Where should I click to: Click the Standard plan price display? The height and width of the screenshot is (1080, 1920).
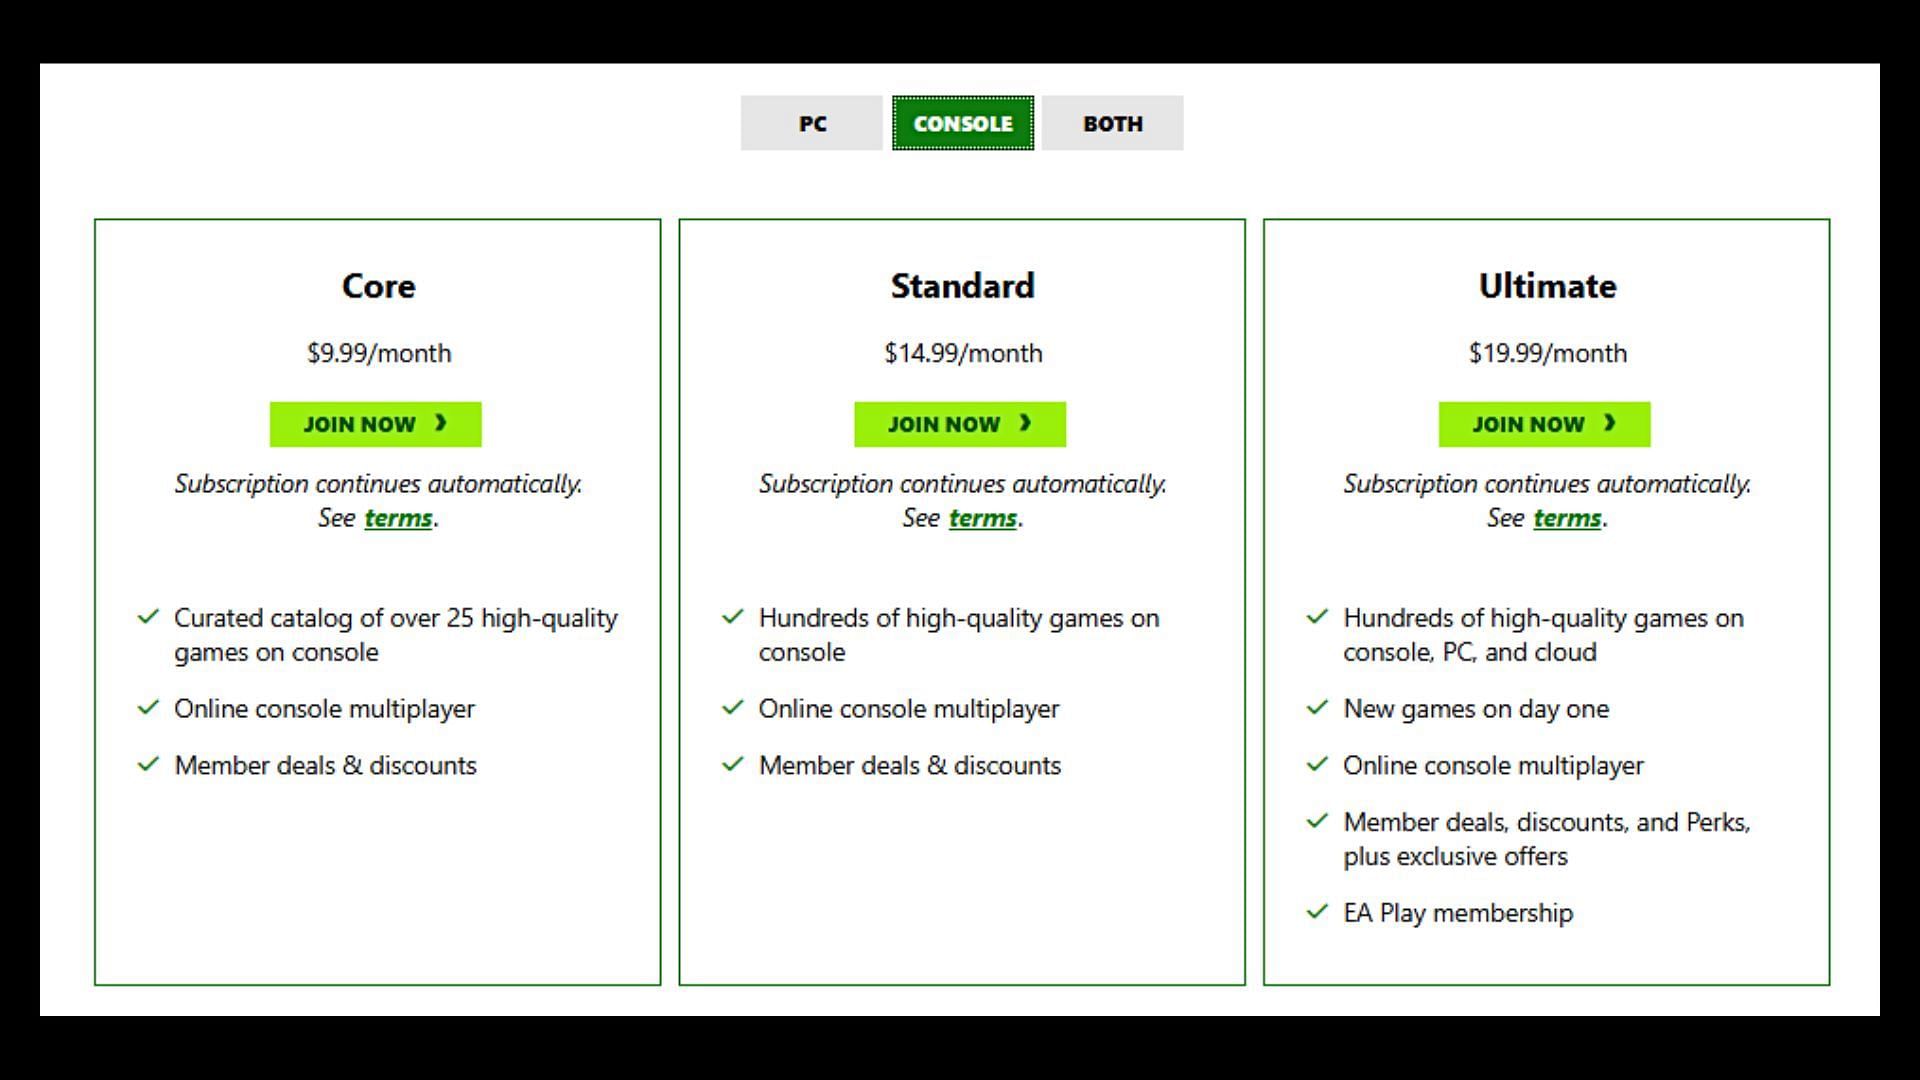pyautogui.click(x=960, y=352)
